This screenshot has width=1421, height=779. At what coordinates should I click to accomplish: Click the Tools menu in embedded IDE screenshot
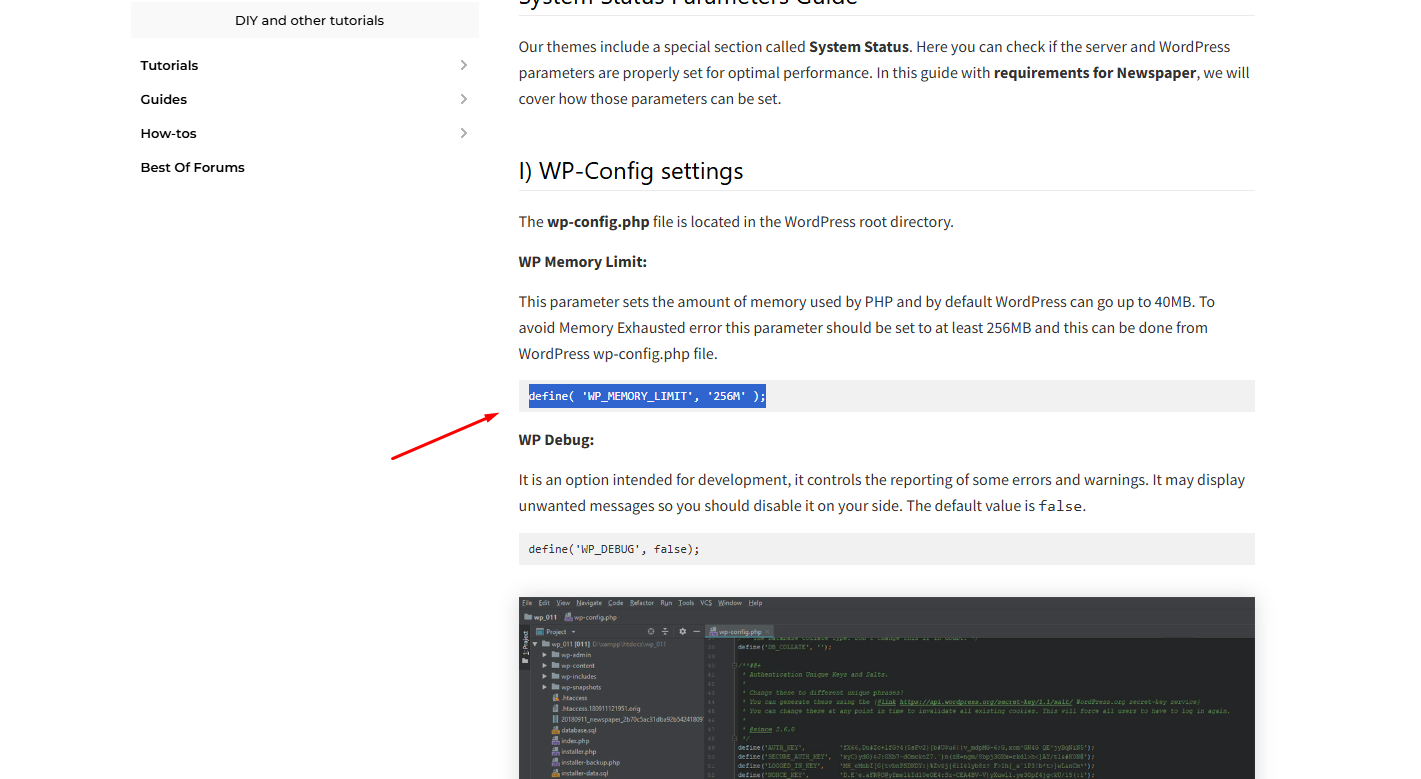point(686,603)
